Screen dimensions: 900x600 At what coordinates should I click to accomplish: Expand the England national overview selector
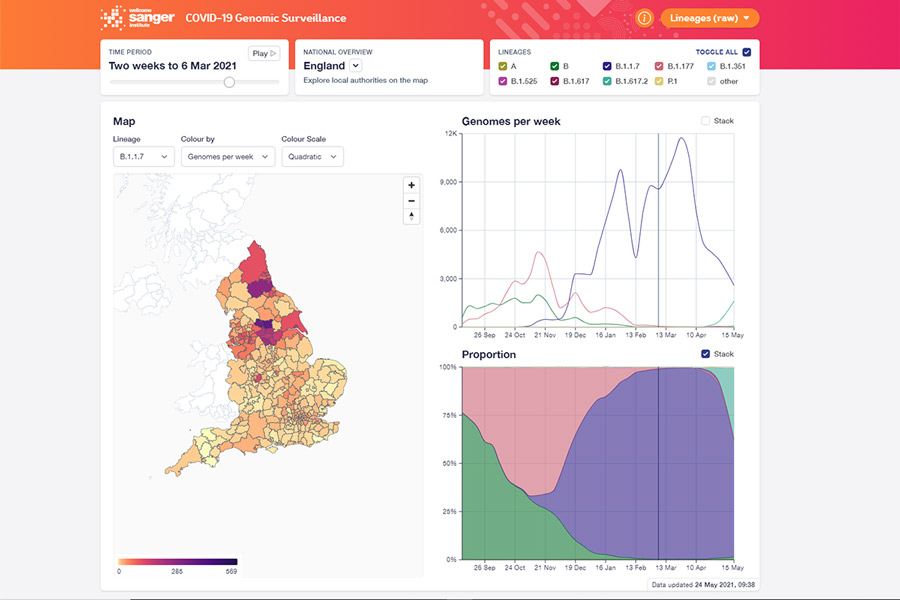[355, 66]
